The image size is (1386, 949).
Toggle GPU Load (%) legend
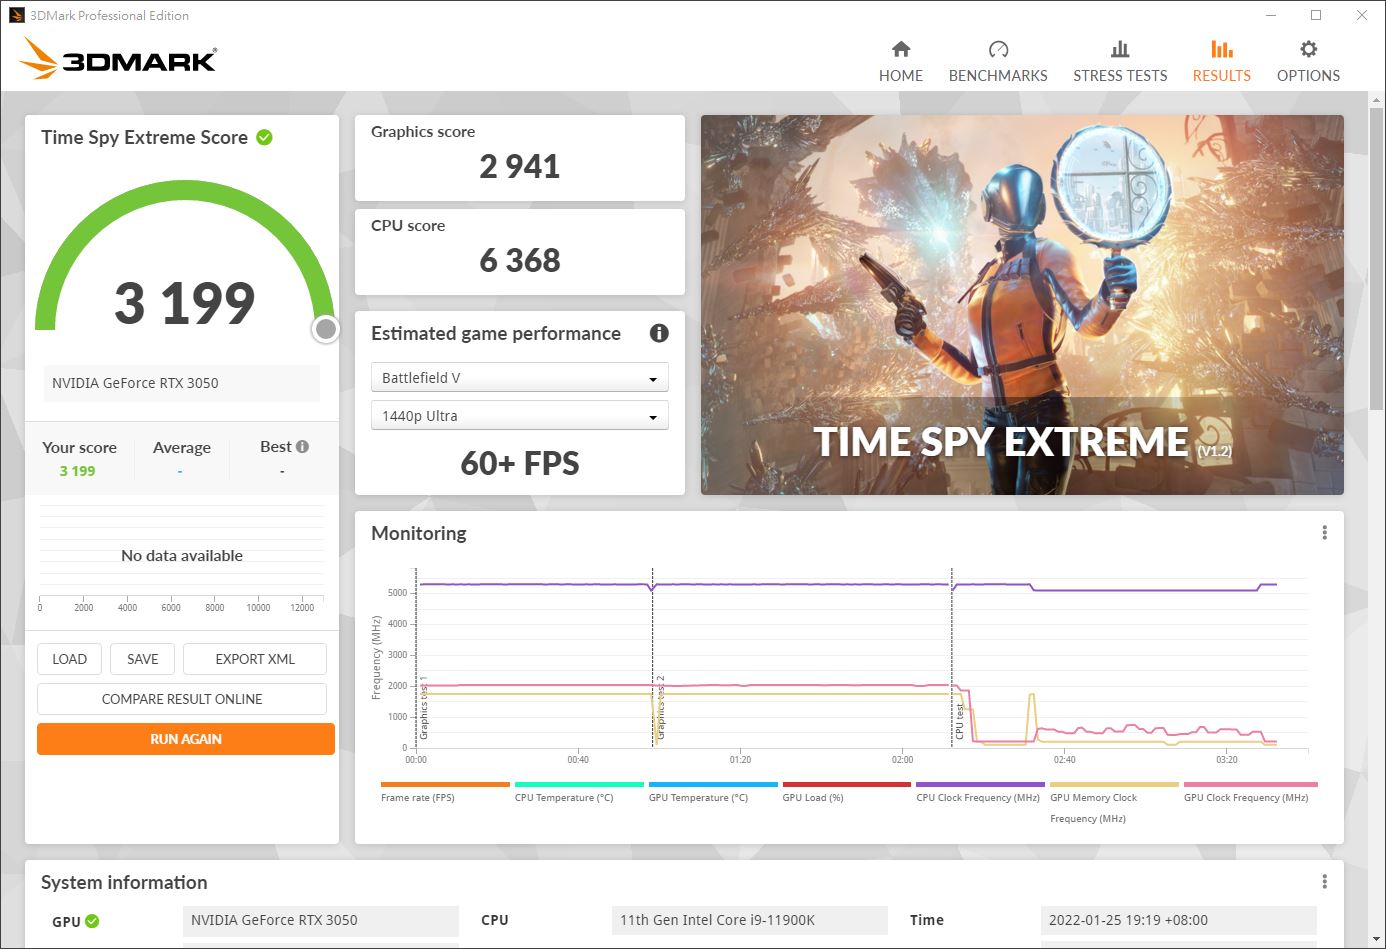pos(847,792)
